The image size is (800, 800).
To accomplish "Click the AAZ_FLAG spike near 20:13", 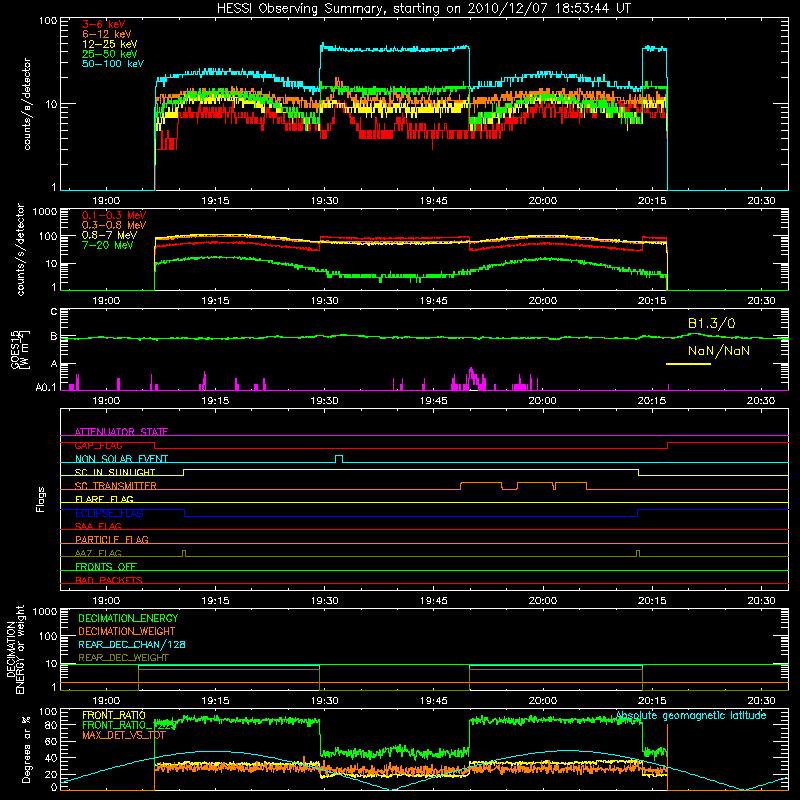I will (638, 553).
